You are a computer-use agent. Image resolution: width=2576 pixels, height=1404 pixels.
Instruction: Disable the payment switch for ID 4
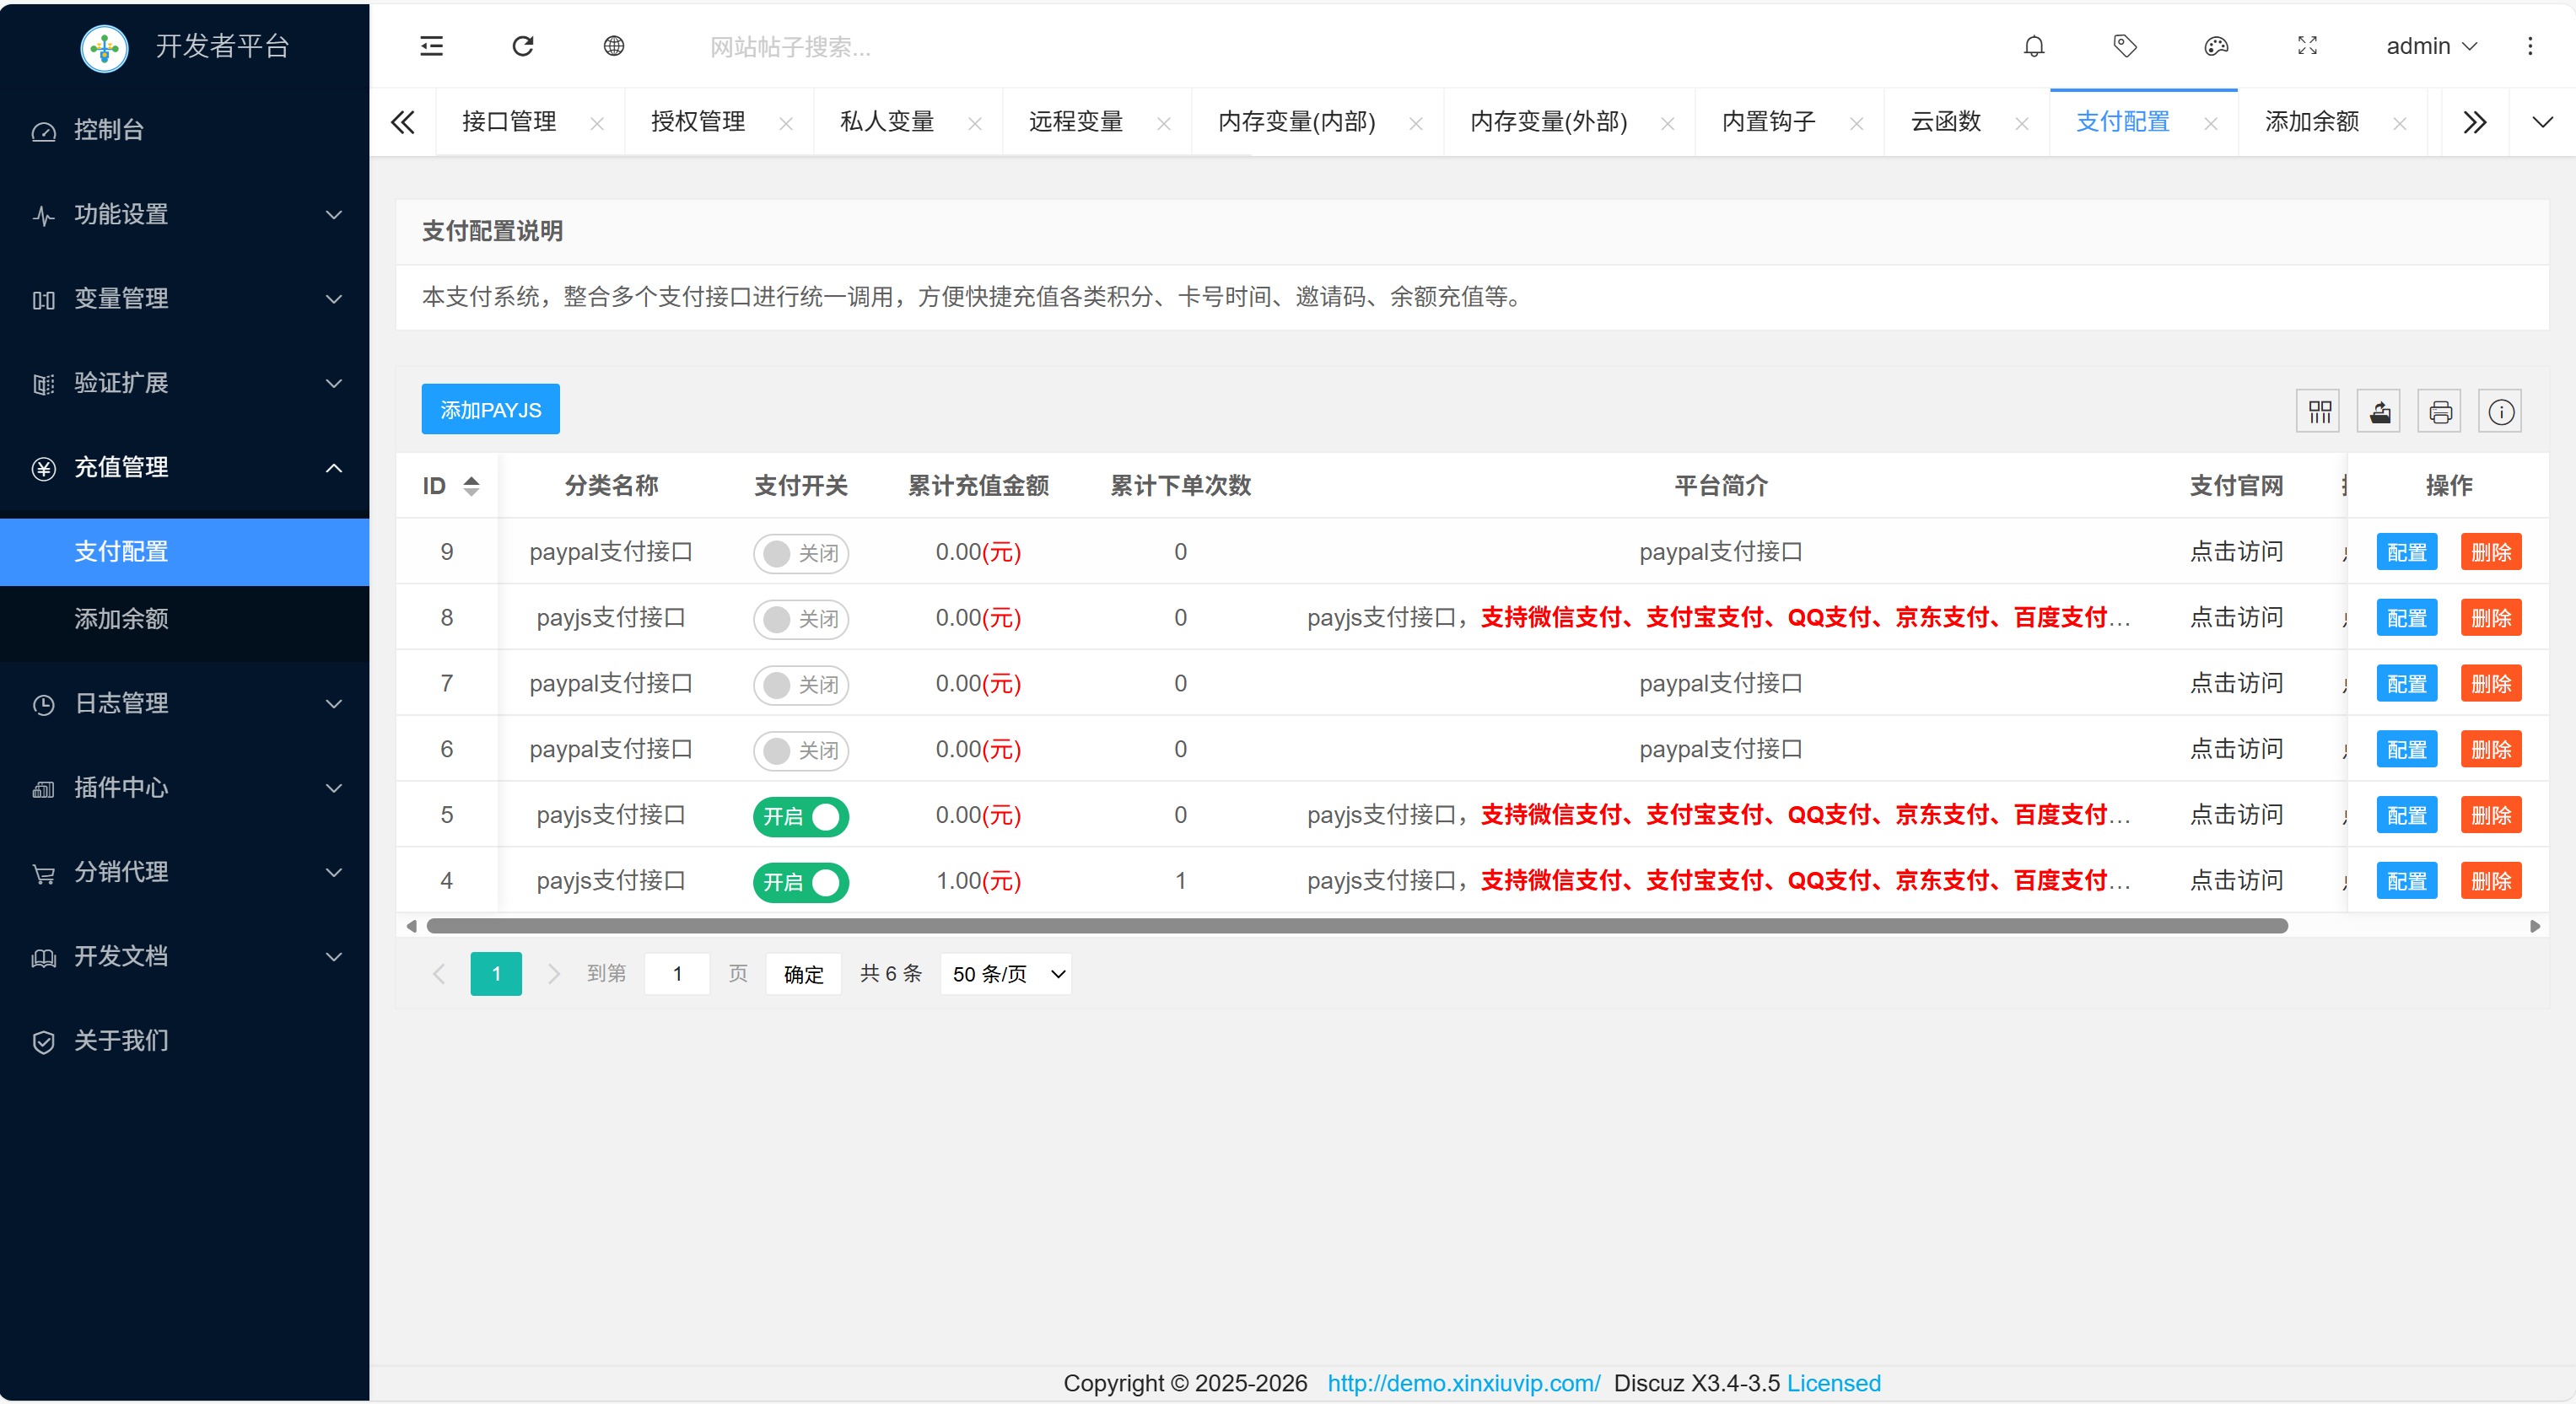800,882
